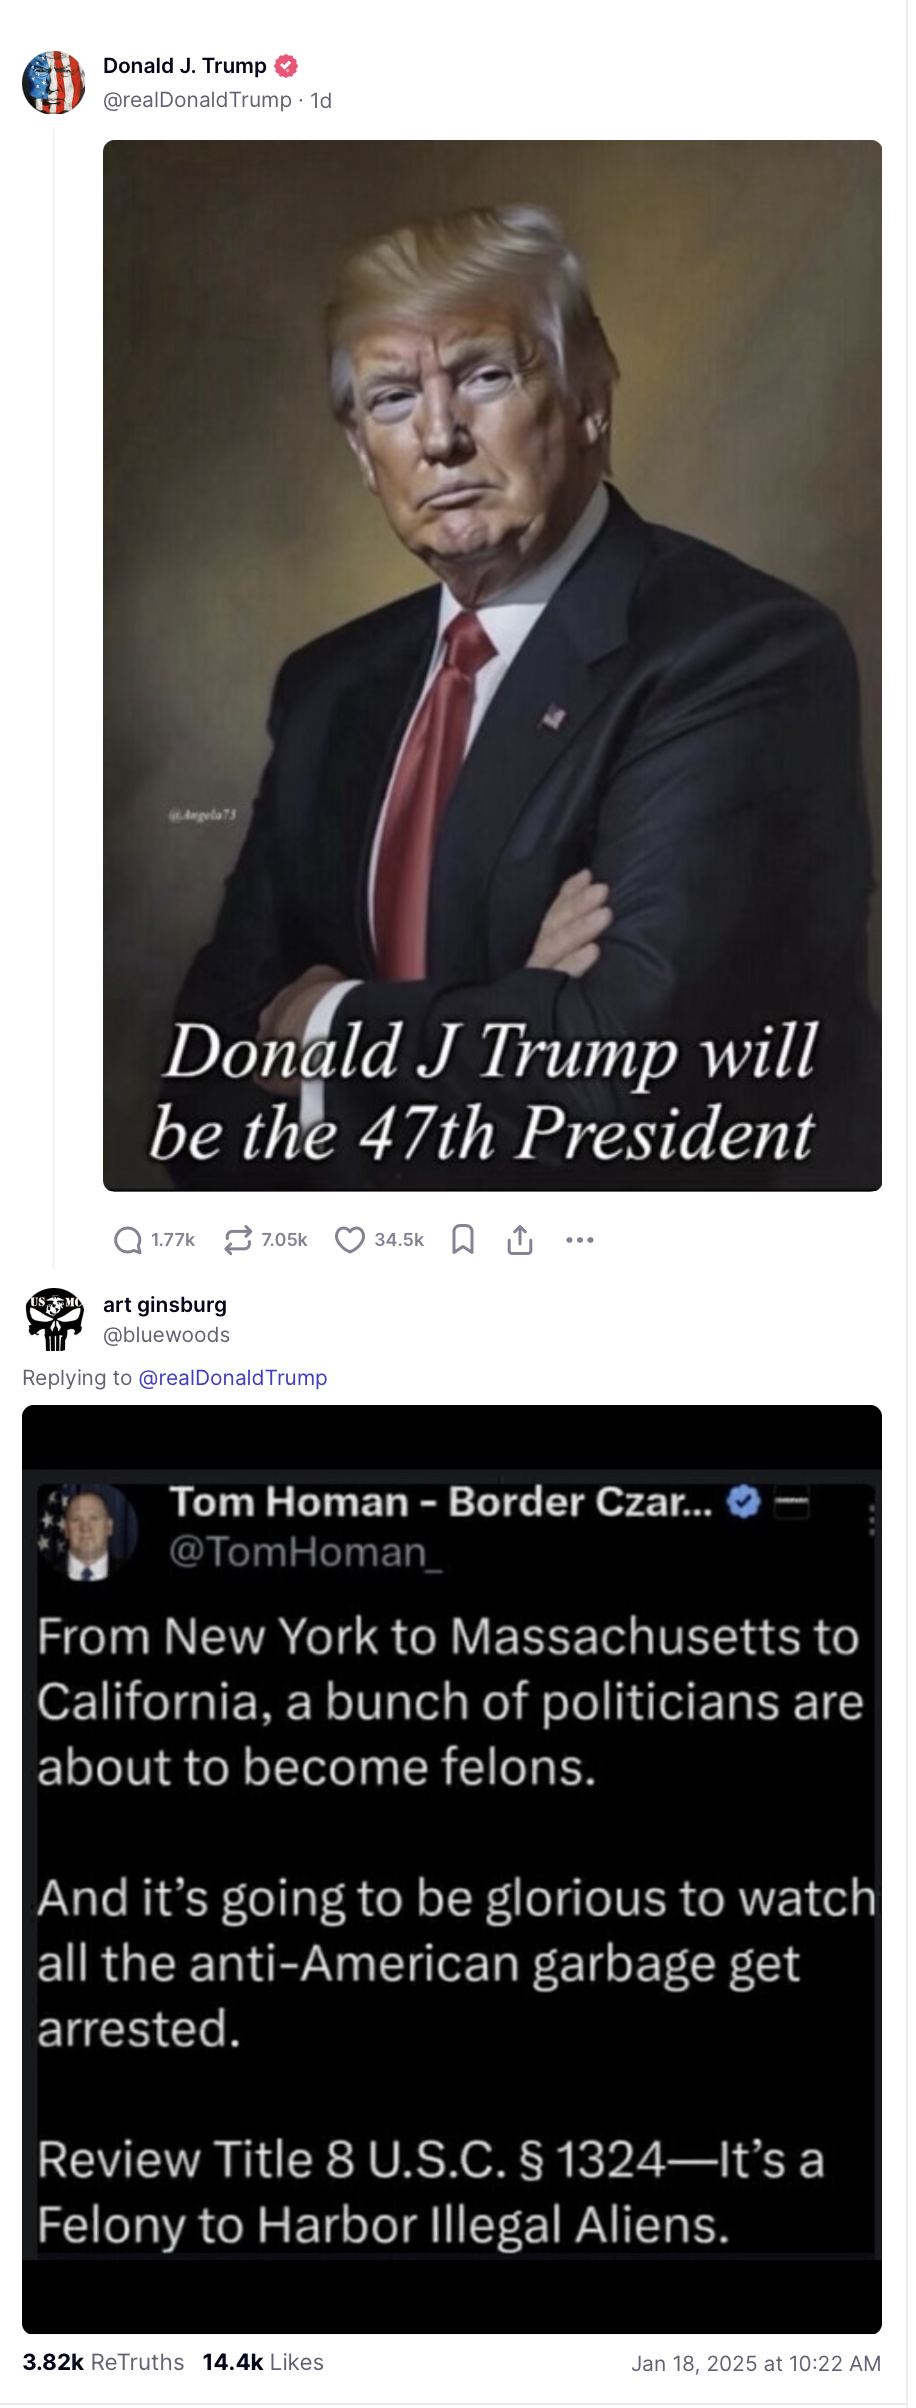Screen dimensions: 916x2408
Task: Click the 1d post time link
Action: [x=321, y=100]
